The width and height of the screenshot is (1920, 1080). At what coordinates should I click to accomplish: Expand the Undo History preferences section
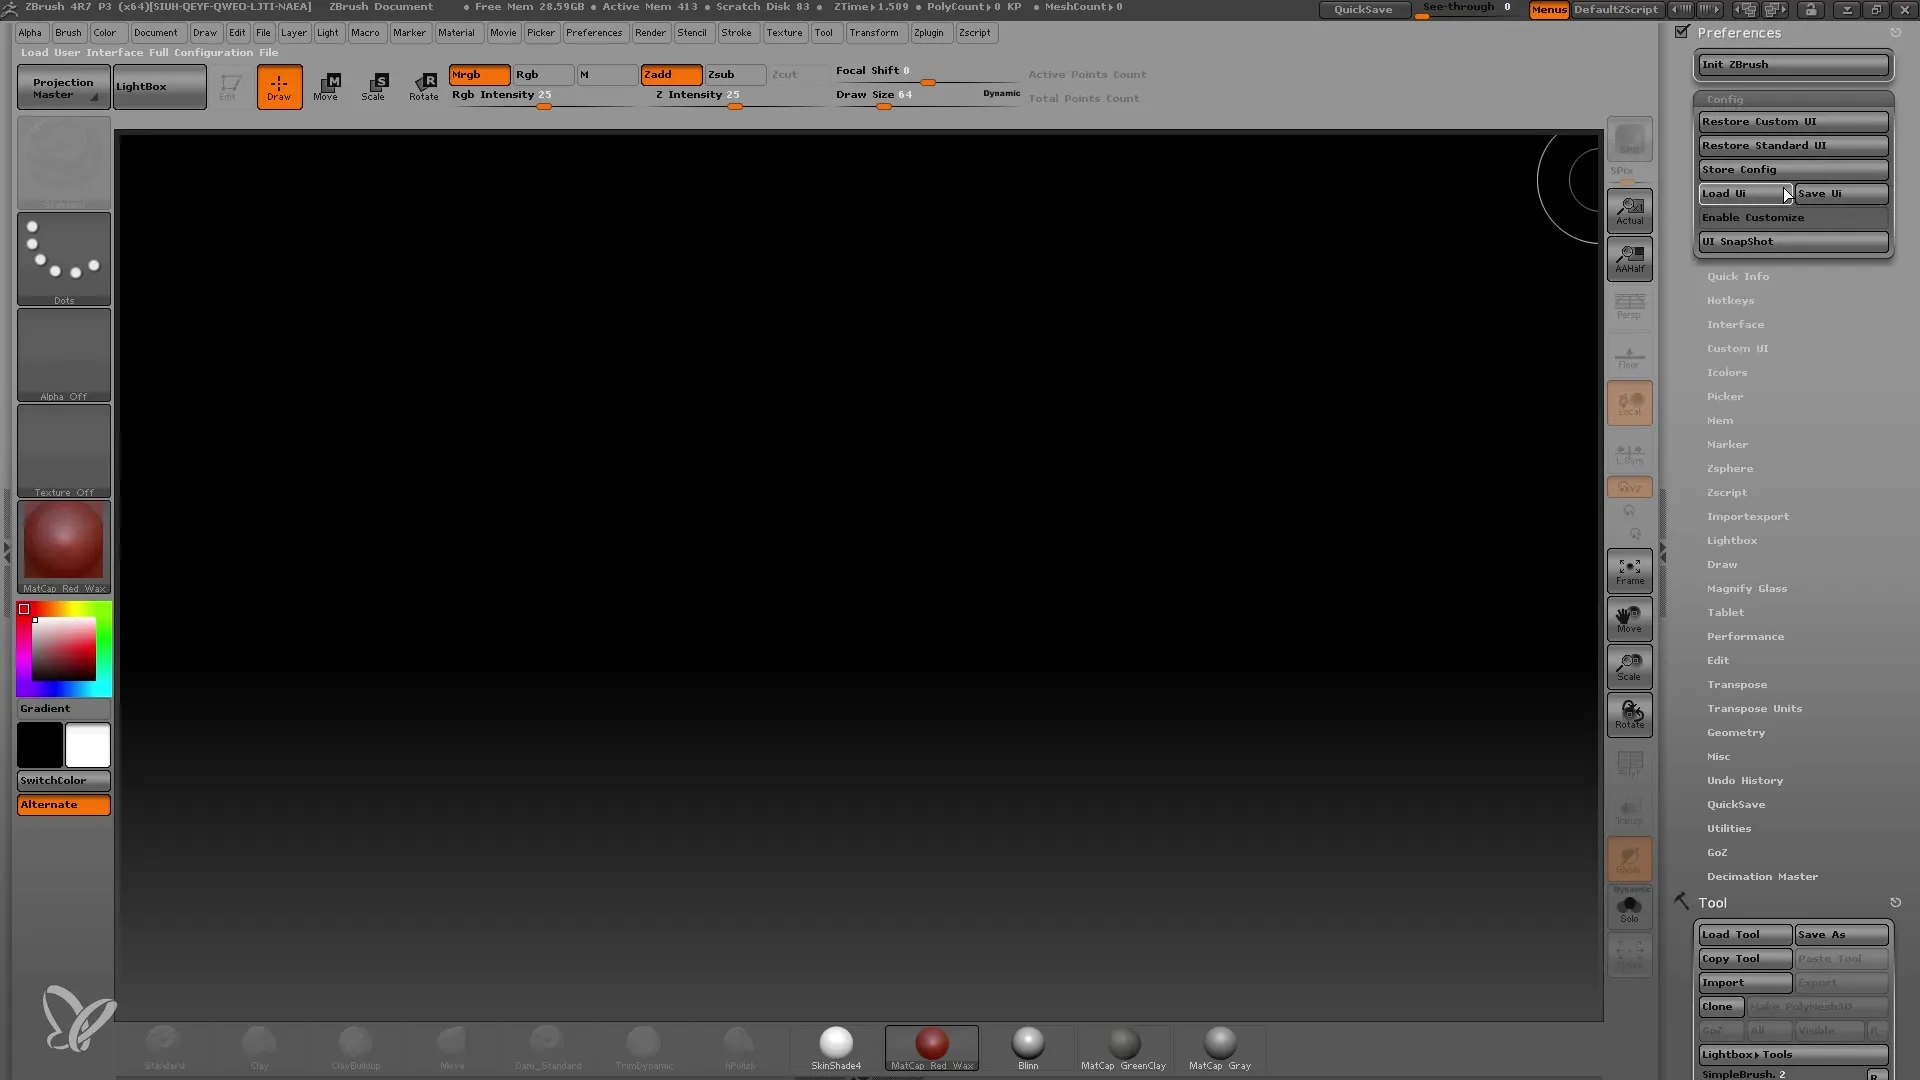point(1743,781)
